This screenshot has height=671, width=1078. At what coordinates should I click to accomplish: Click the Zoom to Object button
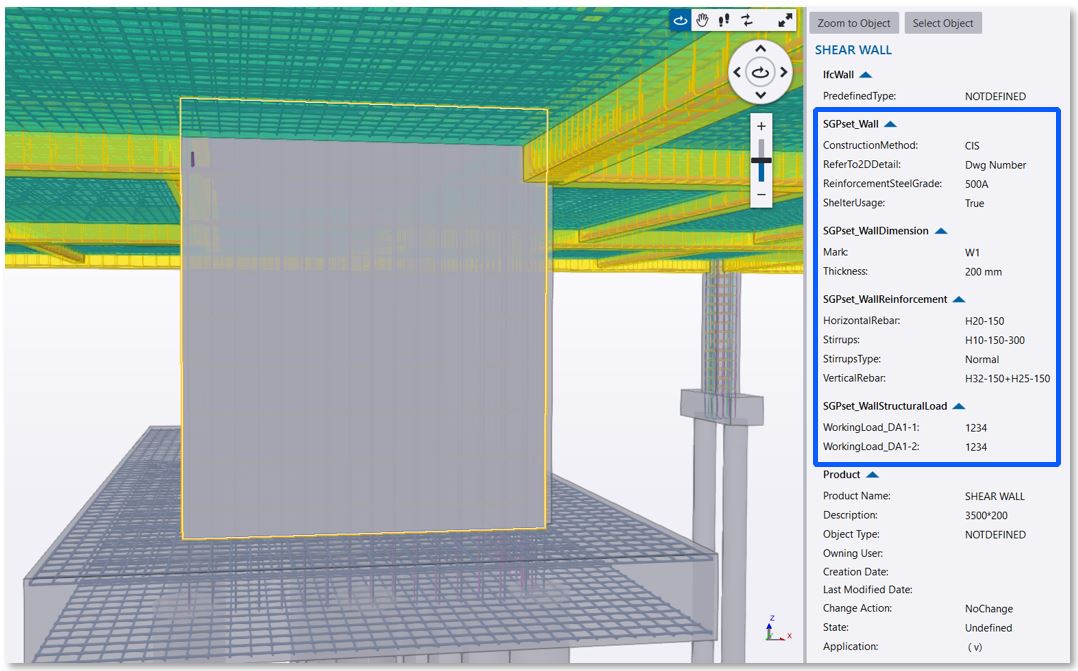pyautogui.click(x=853, y=23)
